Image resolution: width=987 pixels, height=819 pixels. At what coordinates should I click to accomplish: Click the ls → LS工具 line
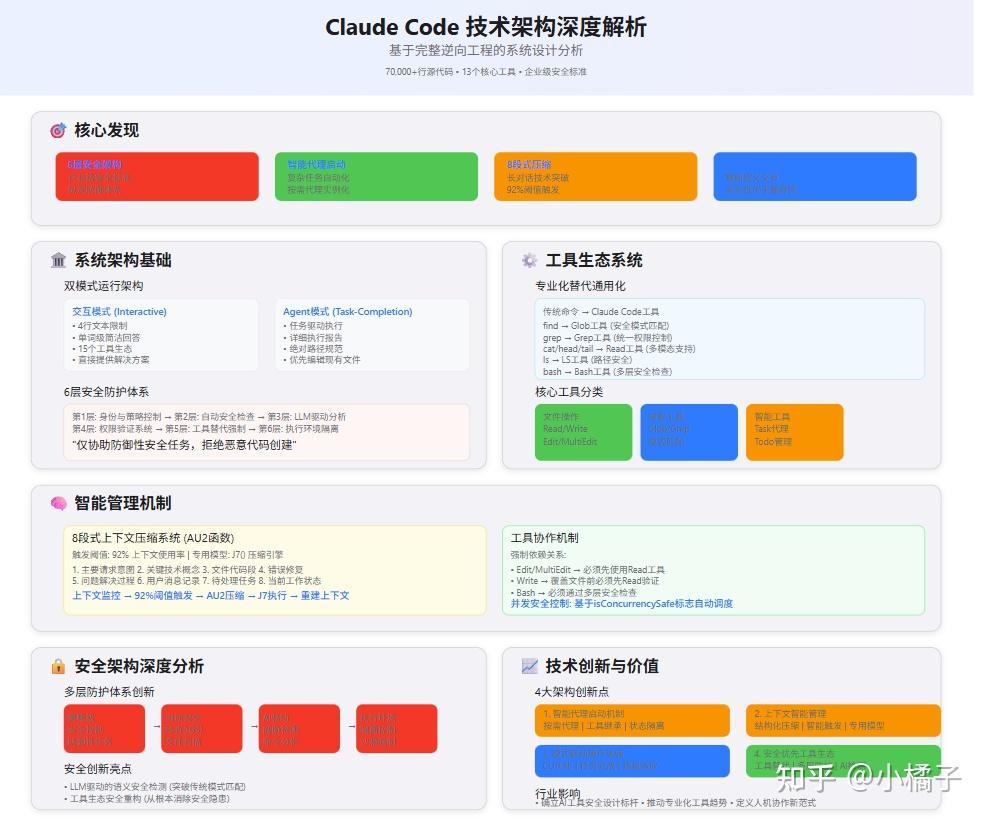[x=587, y=360]
